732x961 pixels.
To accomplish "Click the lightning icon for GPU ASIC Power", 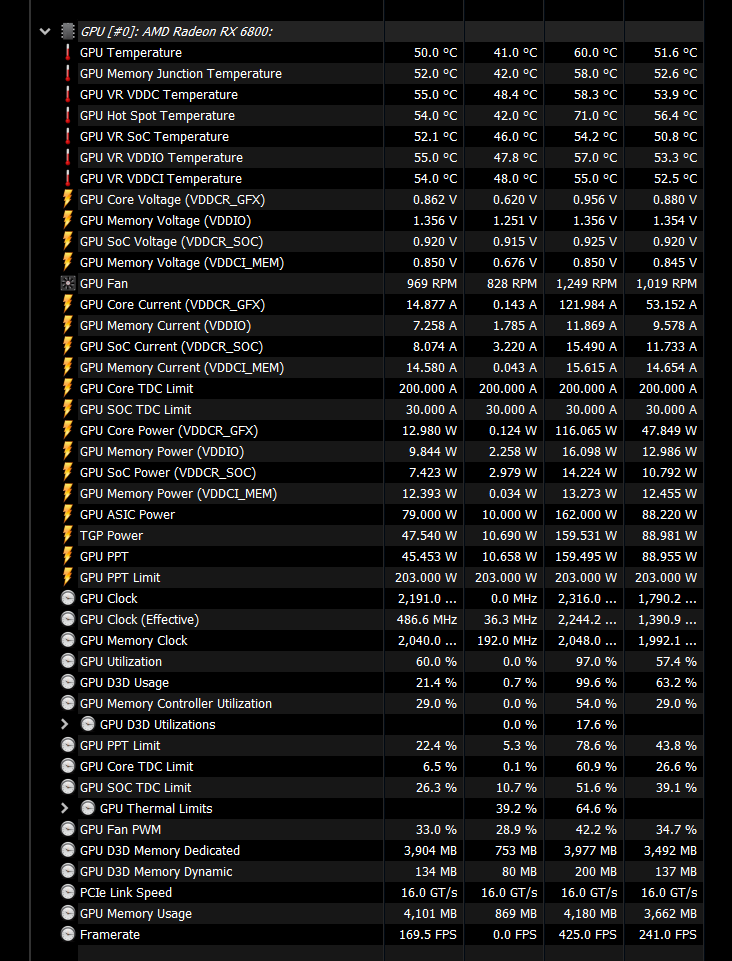I will click(68, 514).
